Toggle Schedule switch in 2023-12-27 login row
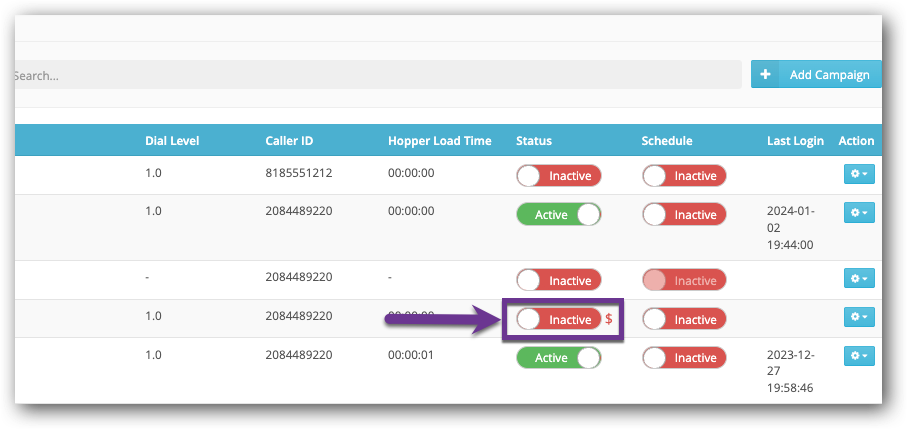The height and width of the screenshot is (429, 907). [683, 358]
